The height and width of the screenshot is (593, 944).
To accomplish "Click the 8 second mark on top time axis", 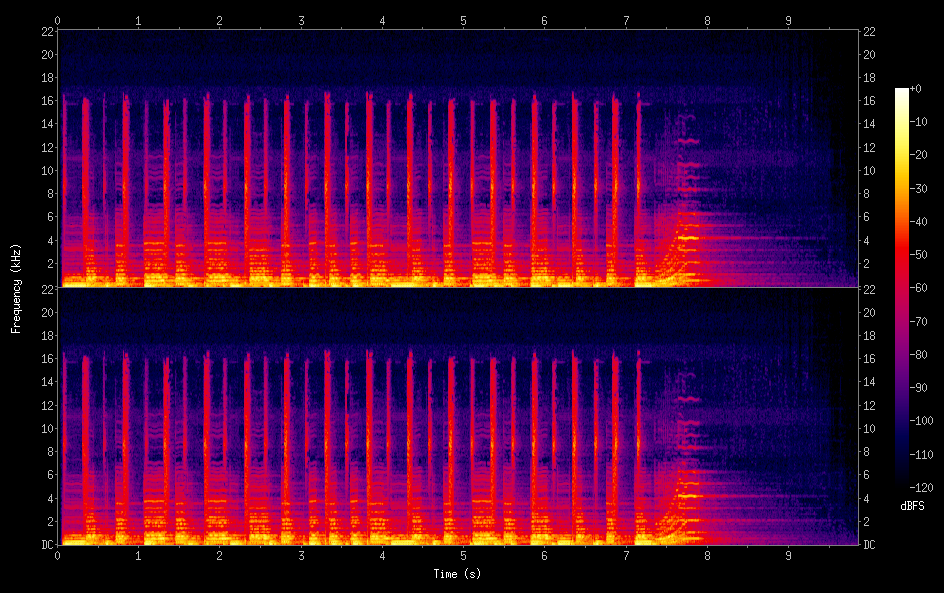I will [707, 19].
